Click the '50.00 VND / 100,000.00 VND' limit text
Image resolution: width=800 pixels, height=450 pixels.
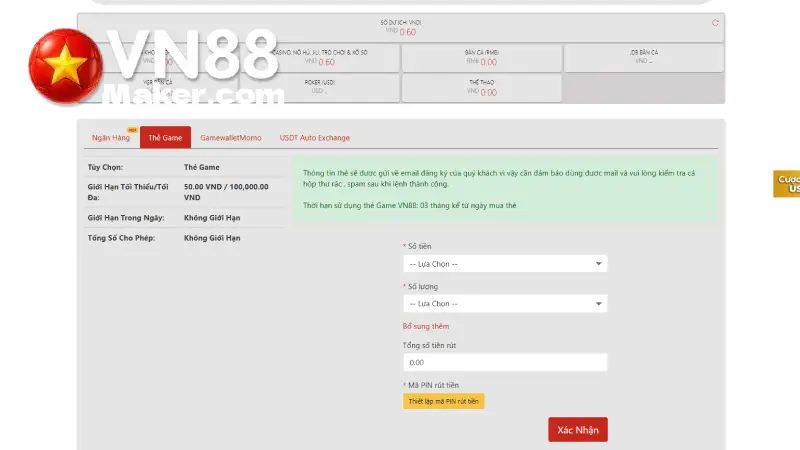point(226,192)
